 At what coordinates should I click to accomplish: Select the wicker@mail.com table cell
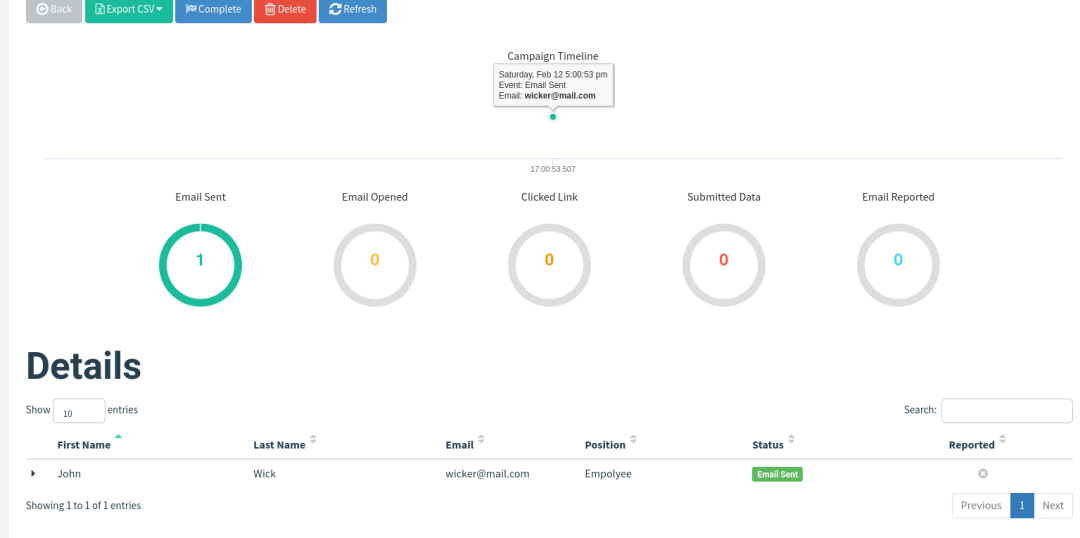coord(488,473)
